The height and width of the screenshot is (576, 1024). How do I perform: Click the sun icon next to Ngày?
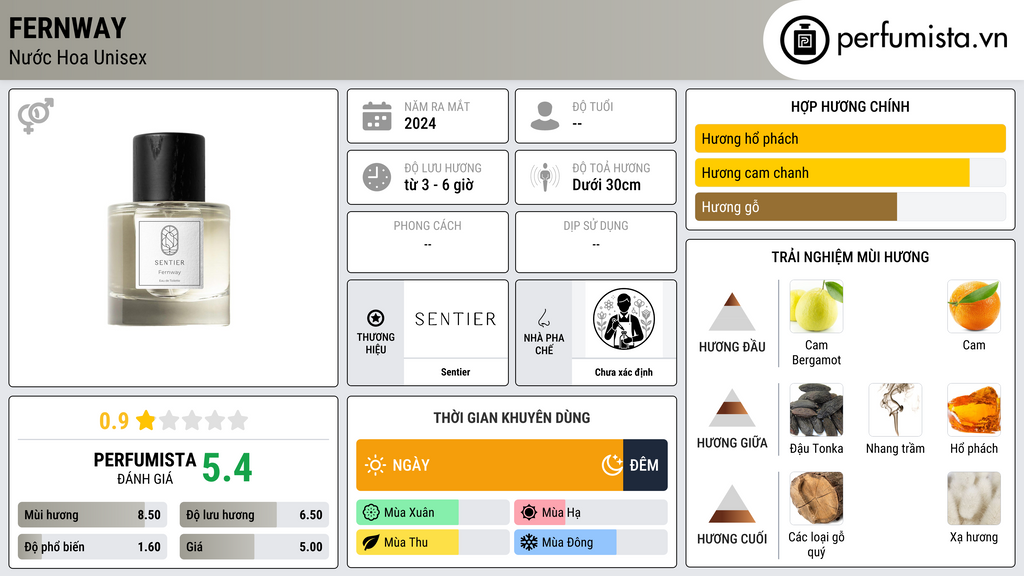pyautogui.click(x=375, y=465)
